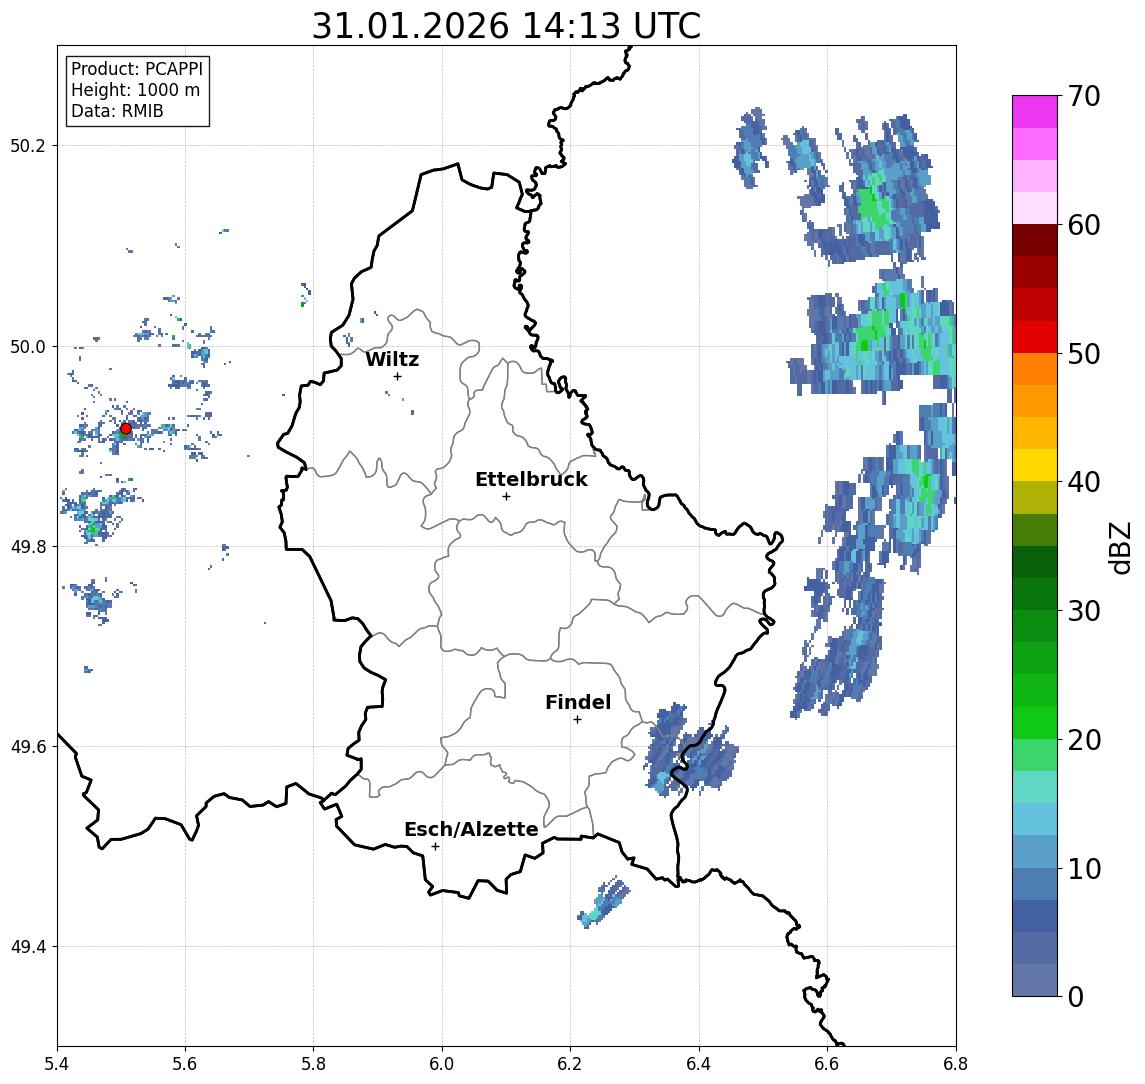Click the longitude tick label 6.8
Viewport: 1145px width, 1084px height.
955,1064
